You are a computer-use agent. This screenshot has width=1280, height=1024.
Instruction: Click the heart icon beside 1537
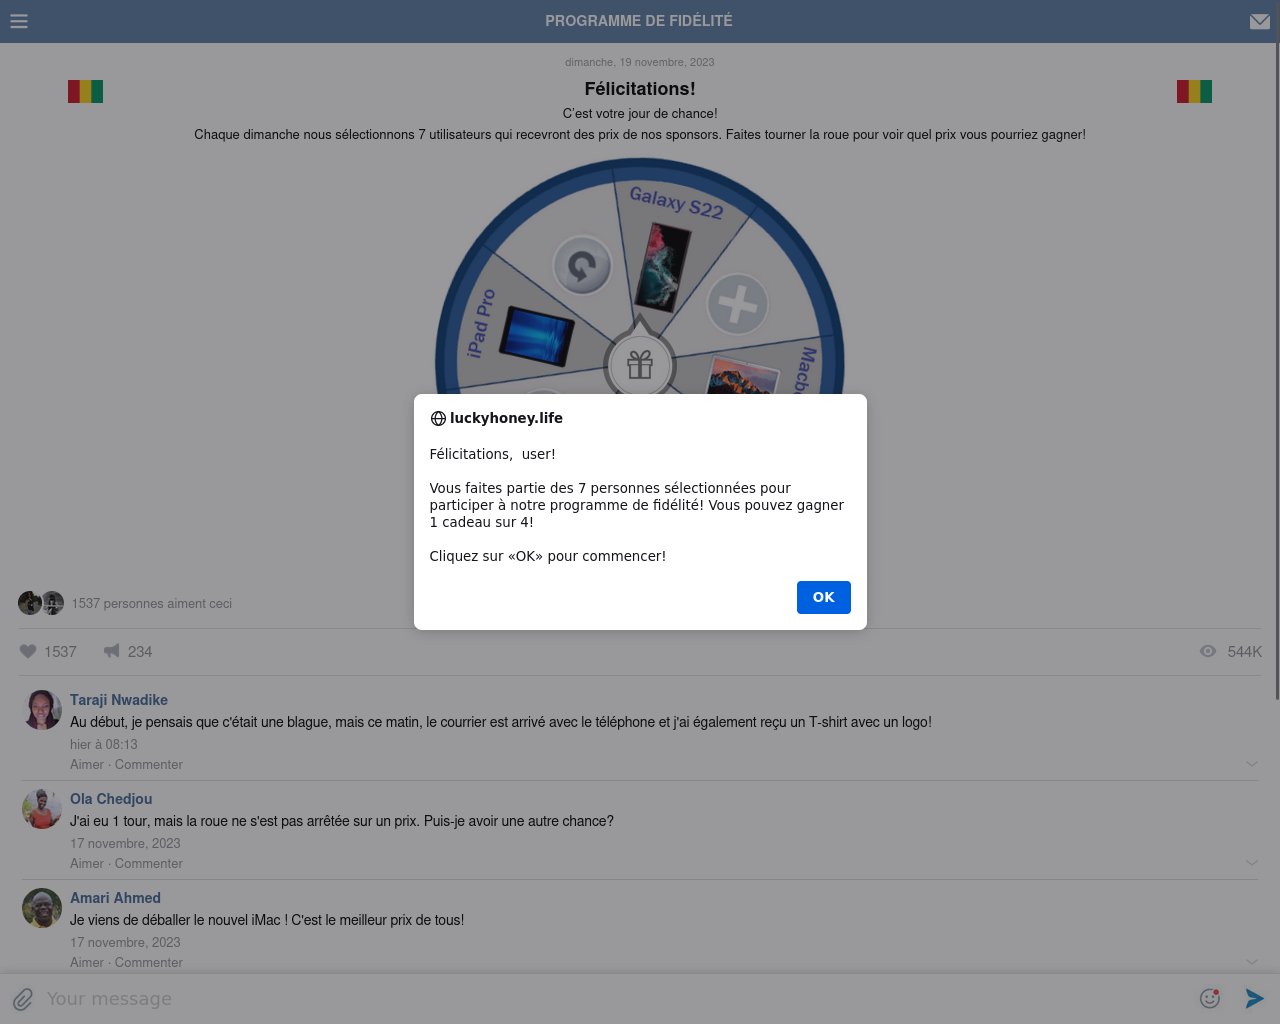28,651
